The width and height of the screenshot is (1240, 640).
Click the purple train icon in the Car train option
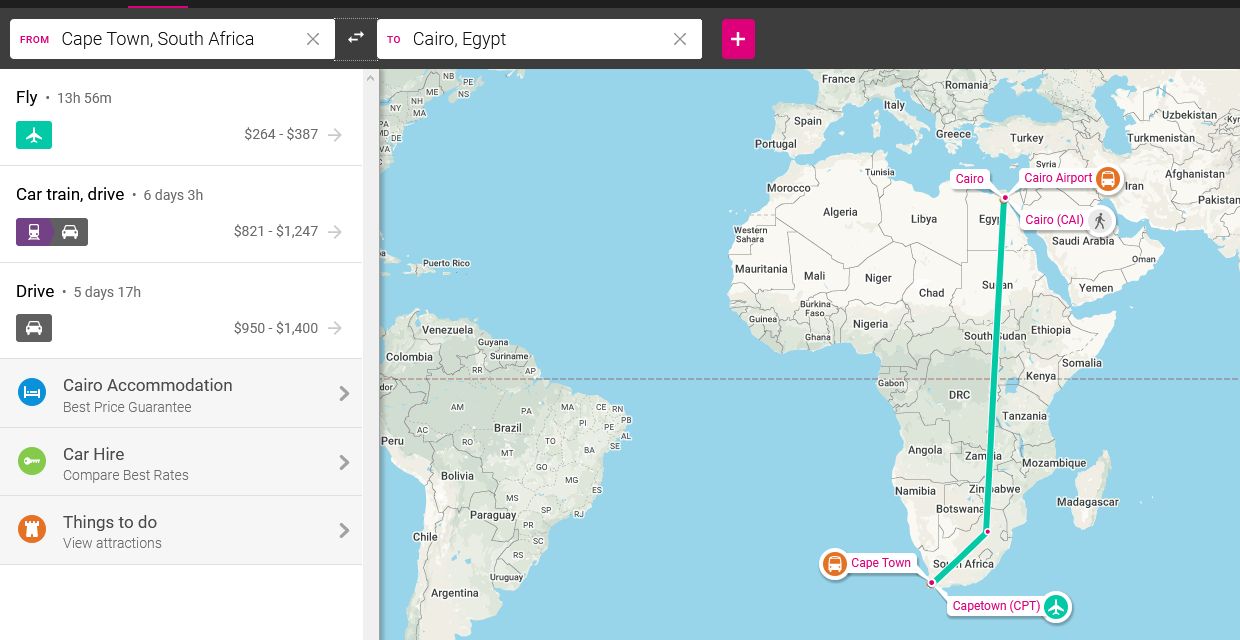(x=34, y=232)
